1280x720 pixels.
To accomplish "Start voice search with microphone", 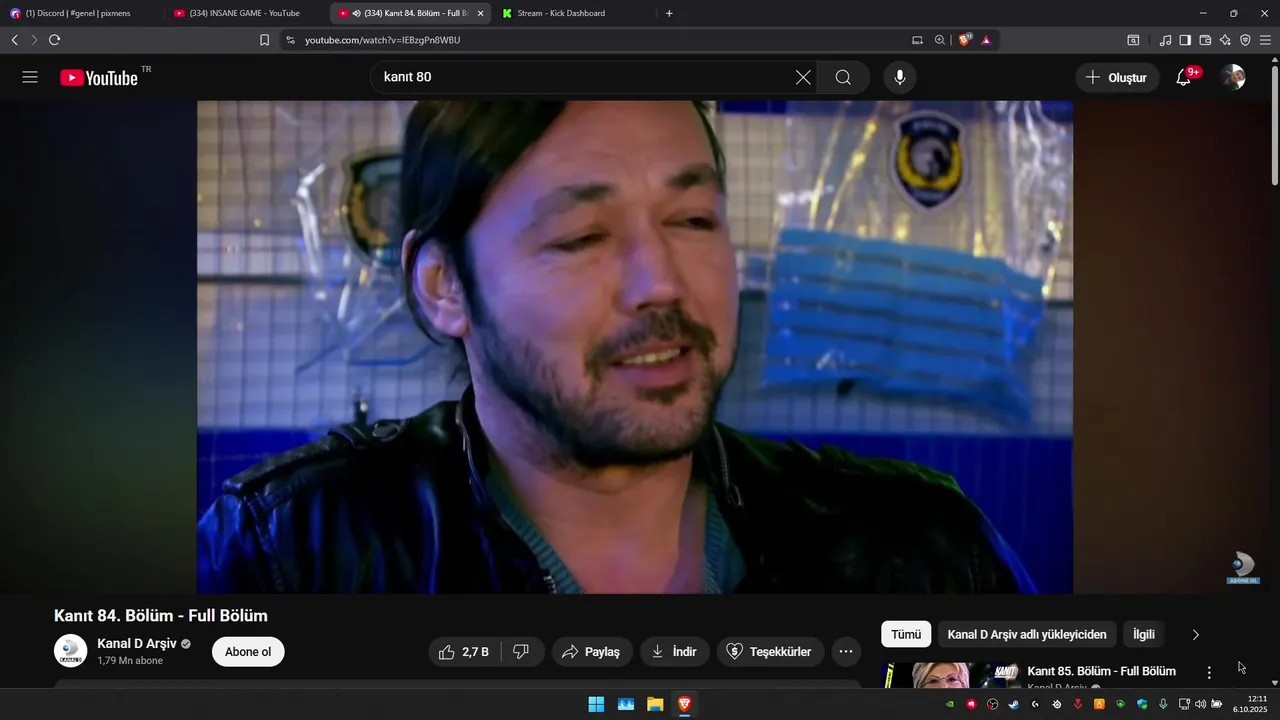I will click(x=900, y=77).
